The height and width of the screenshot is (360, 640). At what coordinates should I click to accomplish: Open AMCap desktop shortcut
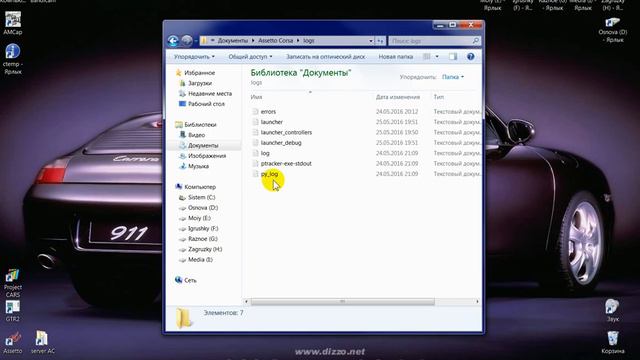click(x=13, y=23)
